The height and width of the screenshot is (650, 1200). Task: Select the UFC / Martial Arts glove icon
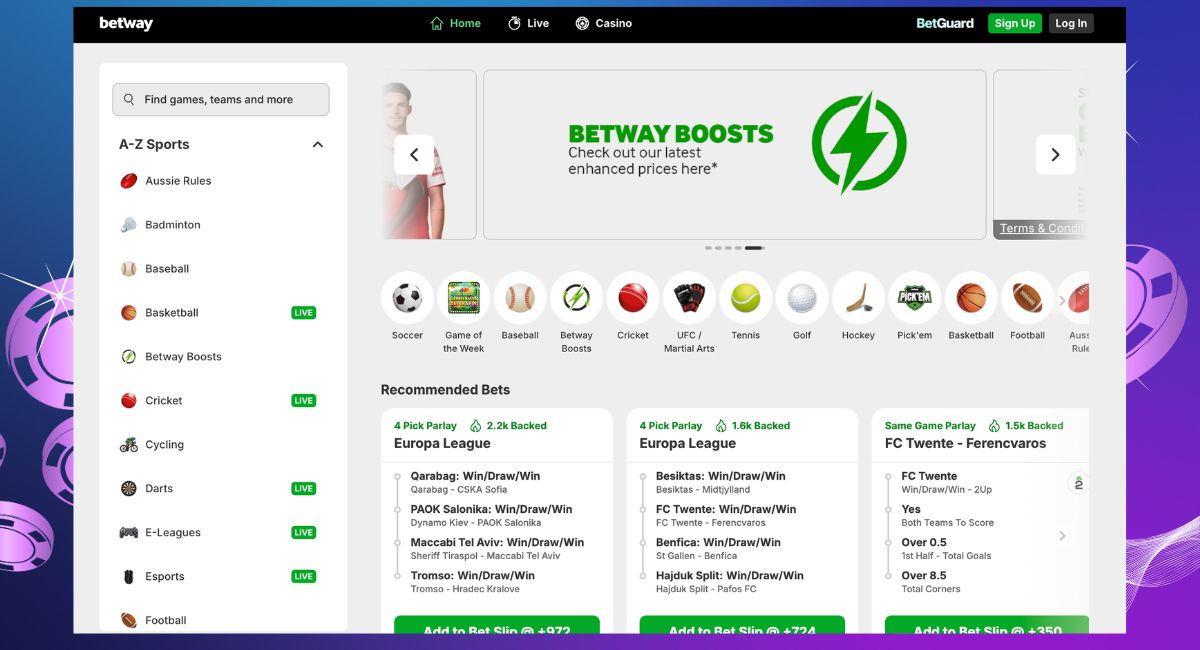click(689, 298)
